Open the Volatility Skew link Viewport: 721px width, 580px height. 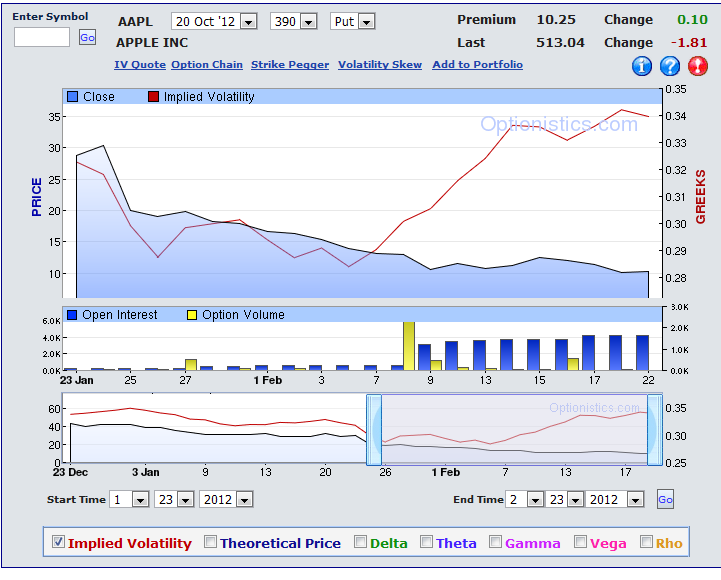point(379,65)
